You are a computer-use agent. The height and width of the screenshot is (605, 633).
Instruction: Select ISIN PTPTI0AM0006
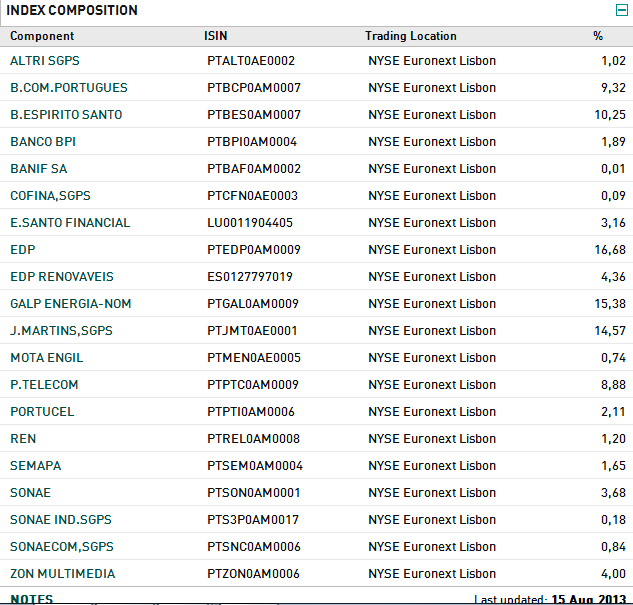coord(251,412)
